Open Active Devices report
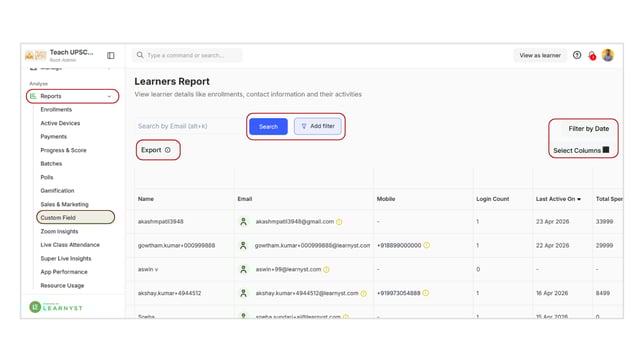 [x=60, y=123]
